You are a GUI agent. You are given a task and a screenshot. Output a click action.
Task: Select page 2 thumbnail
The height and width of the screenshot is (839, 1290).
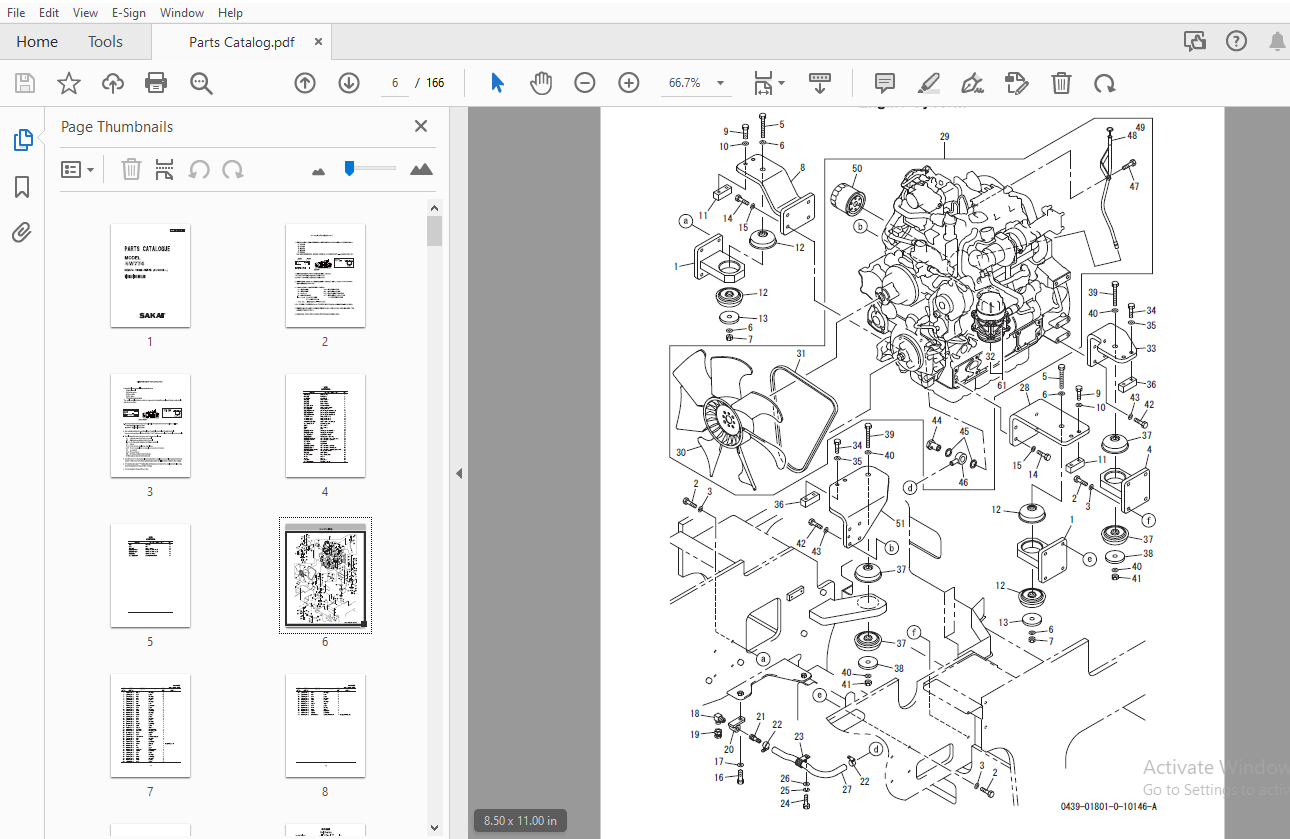(x=325, y=275)
